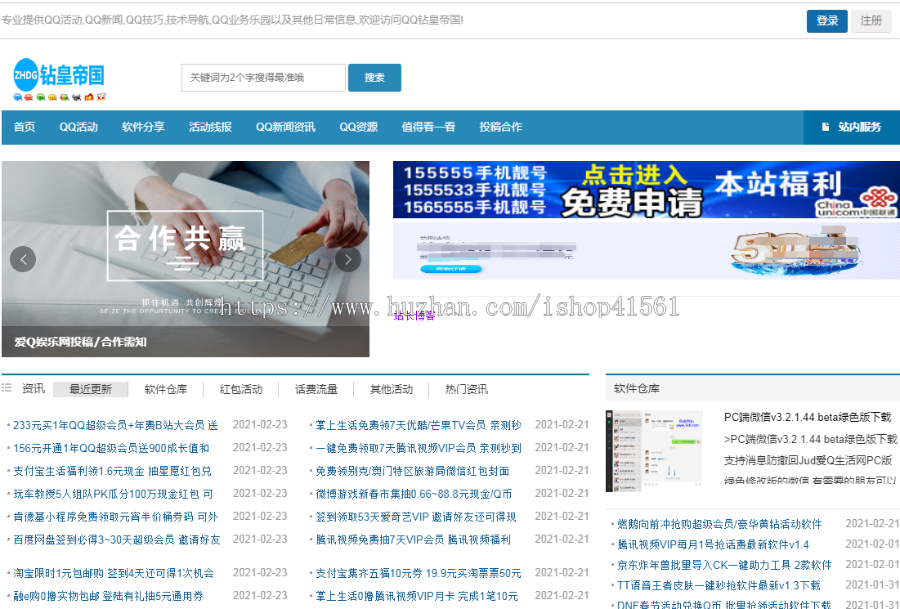Screen dimensions: 900x609
Task: Switch to 话费流量 tab
Action: pyautogui.click(x=316, y=389)
